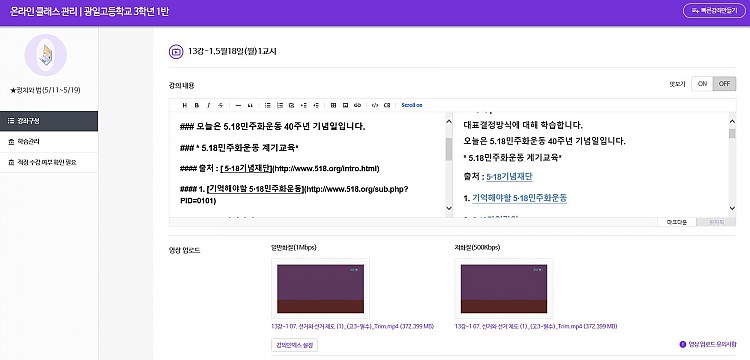Click the preview pane scrollbar up arrow
This screenshot has height=360, width=750.
pos(732,121)
